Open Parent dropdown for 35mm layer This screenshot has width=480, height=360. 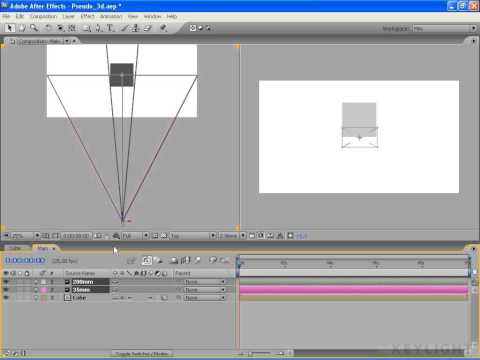click(x=204, y=290)
